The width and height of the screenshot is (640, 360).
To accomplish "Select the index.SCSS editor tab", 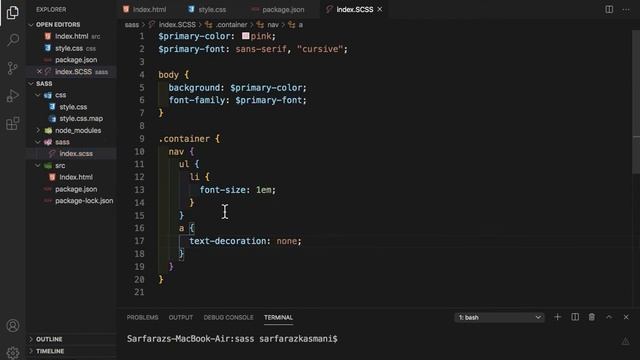I will [x=354, y=9].
